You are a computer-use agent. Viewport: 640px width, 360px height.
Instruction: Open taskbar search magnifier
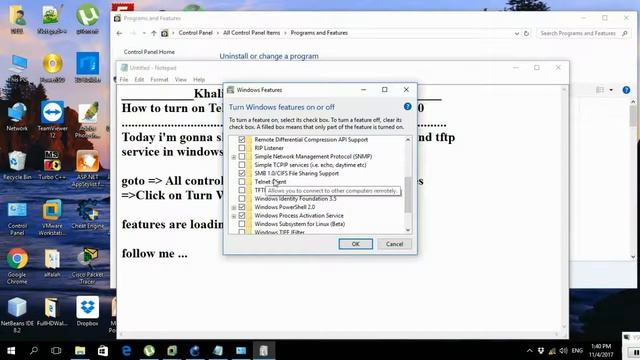34,351
